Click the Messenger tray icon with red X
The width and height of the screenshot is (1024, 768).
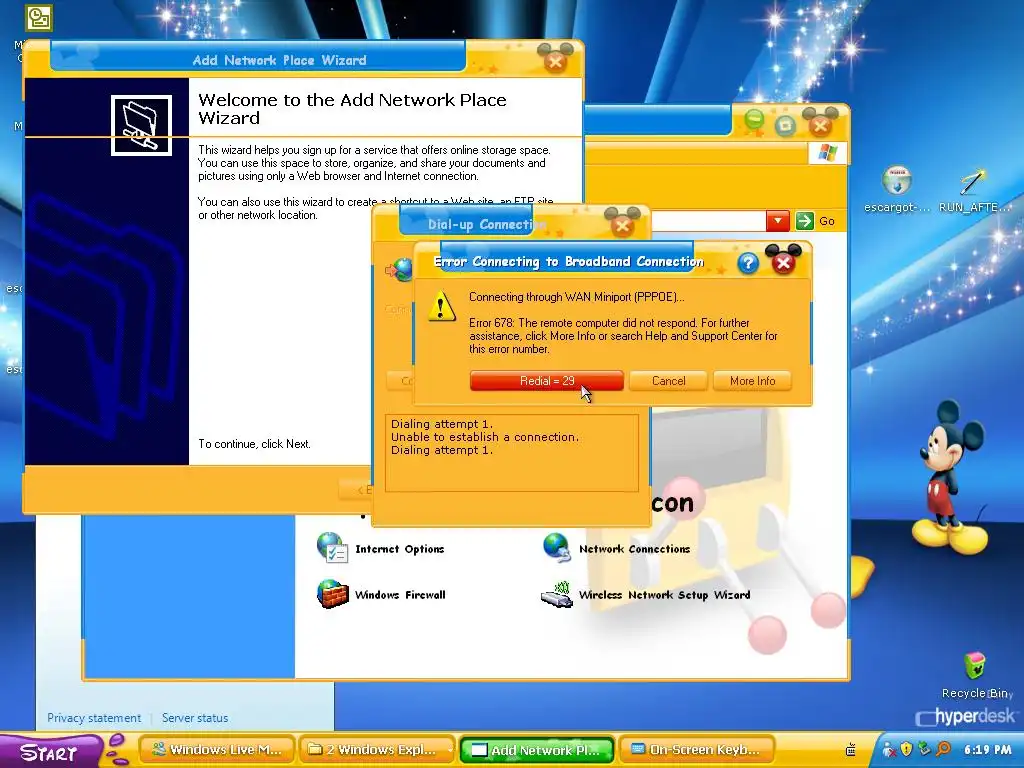889,750
